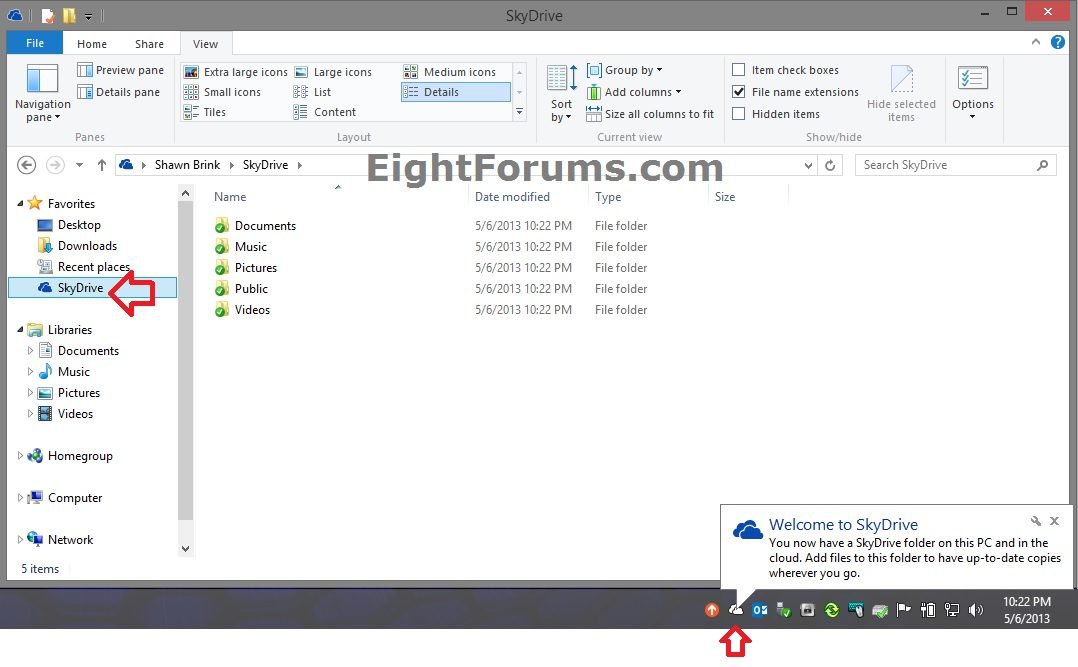The width and height of the screenshot is (1078, 667).
Task: Open the File menu
Action: pos(34,43)
